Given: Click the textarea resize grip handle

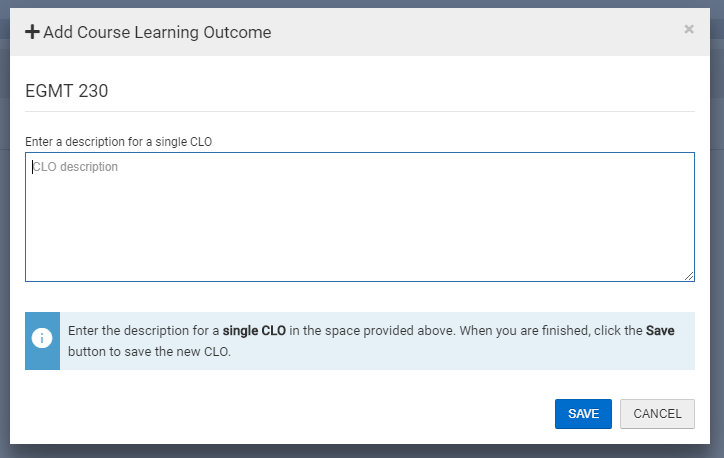Looking at the screenshot, I should [x=689, y=276].
